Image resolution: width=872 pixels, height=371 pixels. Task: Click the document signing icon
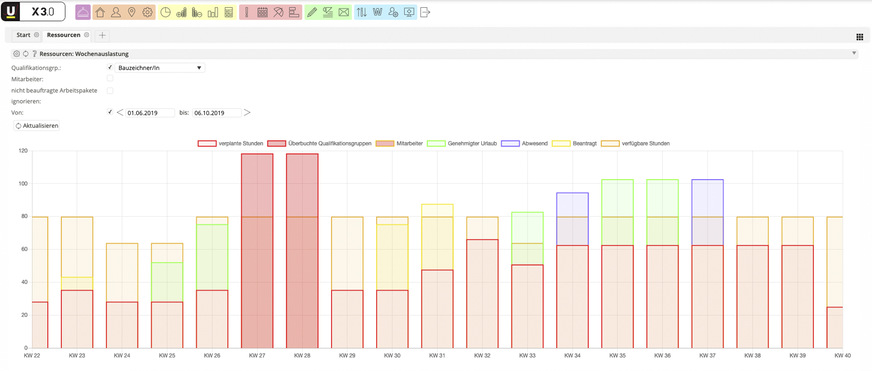pos(328,12)
